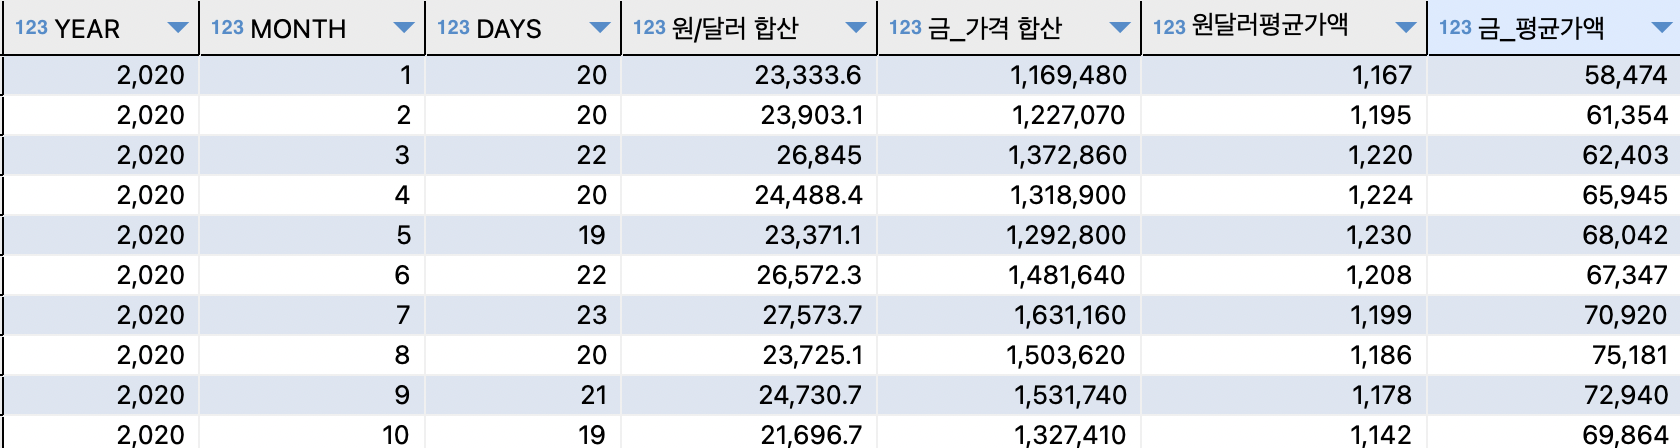The height and width of the screenshot is (448, 1680).
Task: Select cell 1,372,860 in month 3 row
Action: pyautogui.click(x=1009, y=155)
